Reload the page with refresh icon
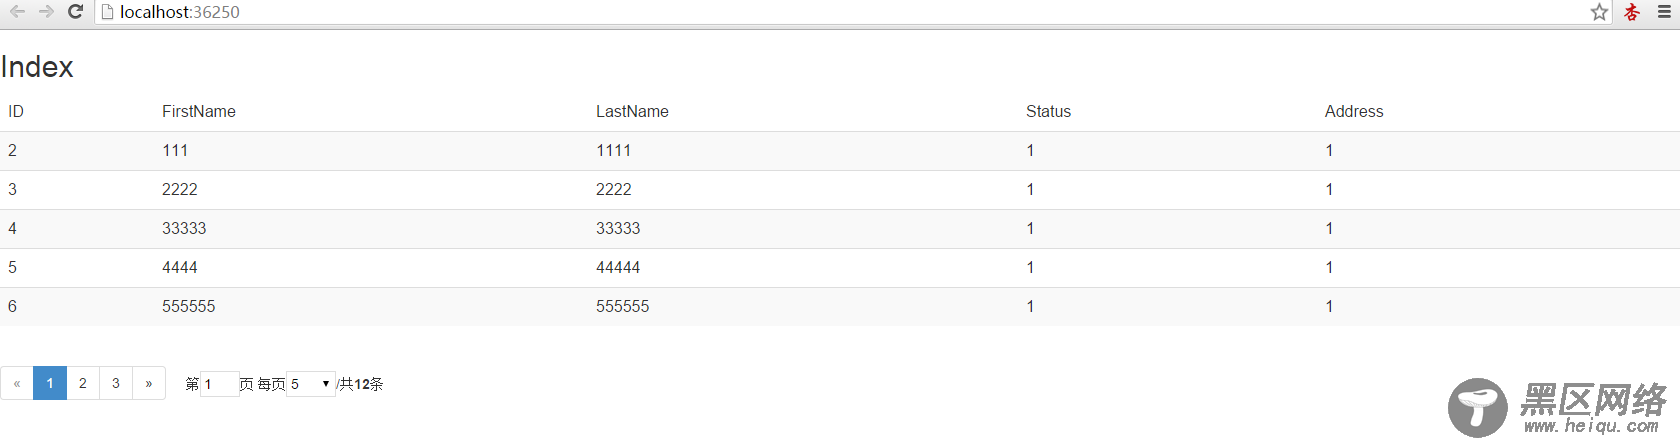Screen dimensions: 1680x443 (75, 12)
